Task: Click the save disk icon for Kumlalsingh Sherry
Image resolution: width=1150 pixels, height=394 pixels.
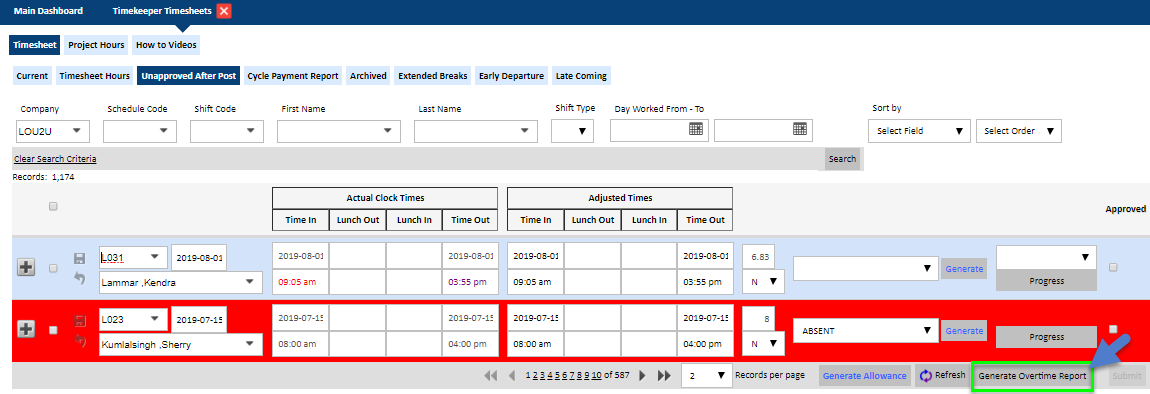Action: [80, 321]
